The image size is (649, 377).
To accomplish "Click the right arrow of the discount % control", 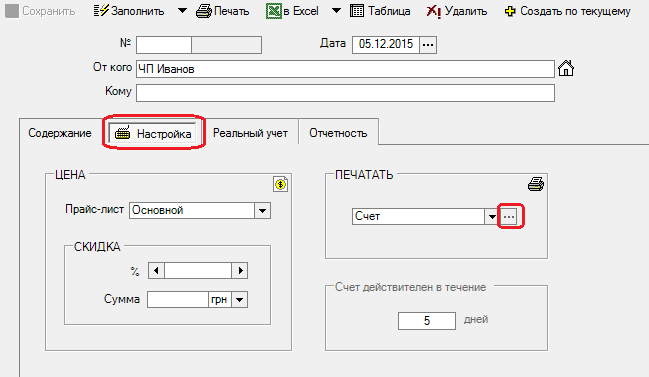I will [240, 271].
